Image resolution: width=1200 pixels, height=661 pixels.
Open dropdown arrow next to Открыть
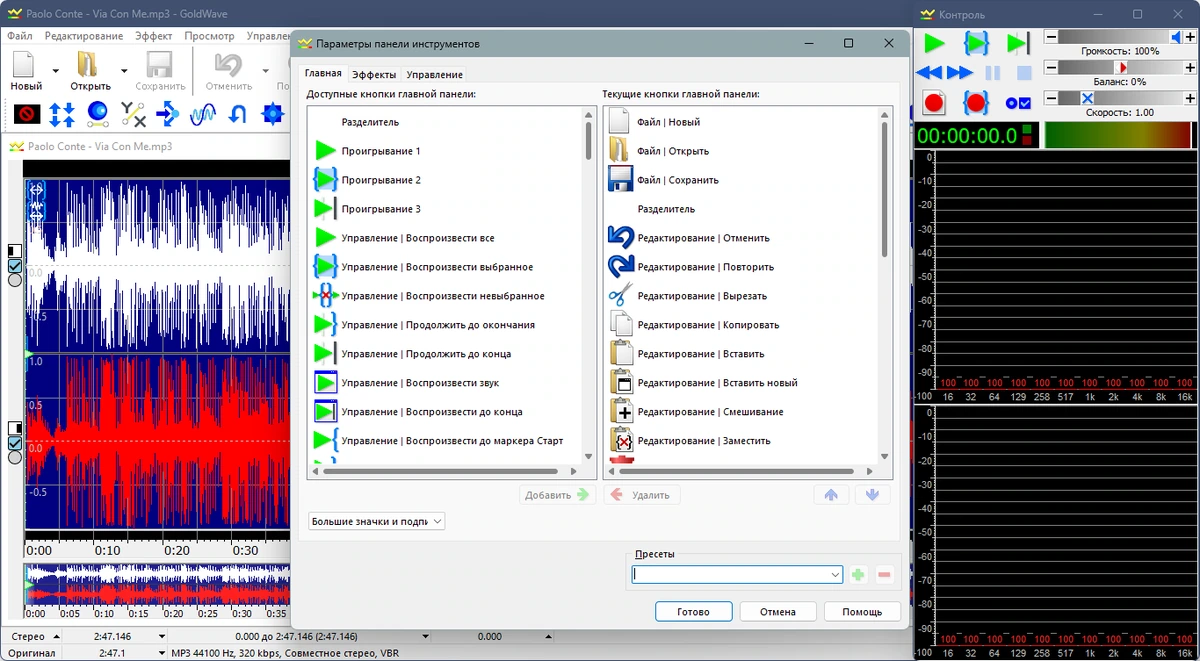pos(124,71)
